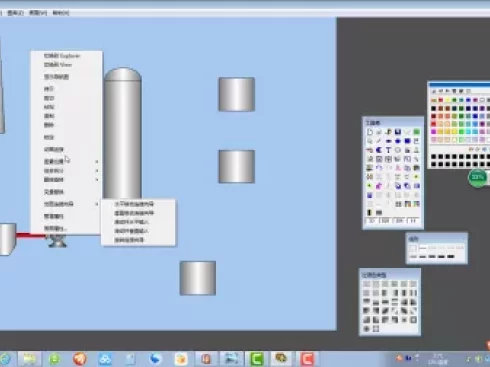Open the green C application on taskbar
490x367 pixels.
click(257, 359)
